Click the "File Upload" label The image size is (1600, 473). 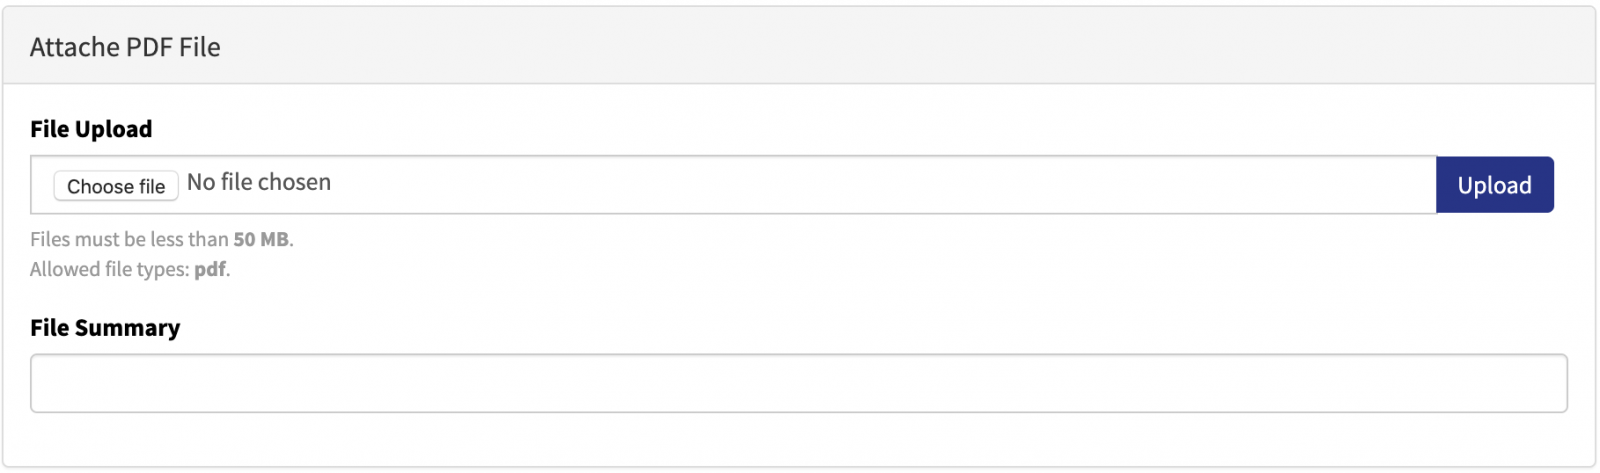pyautogui.click(x=91, y=129)
